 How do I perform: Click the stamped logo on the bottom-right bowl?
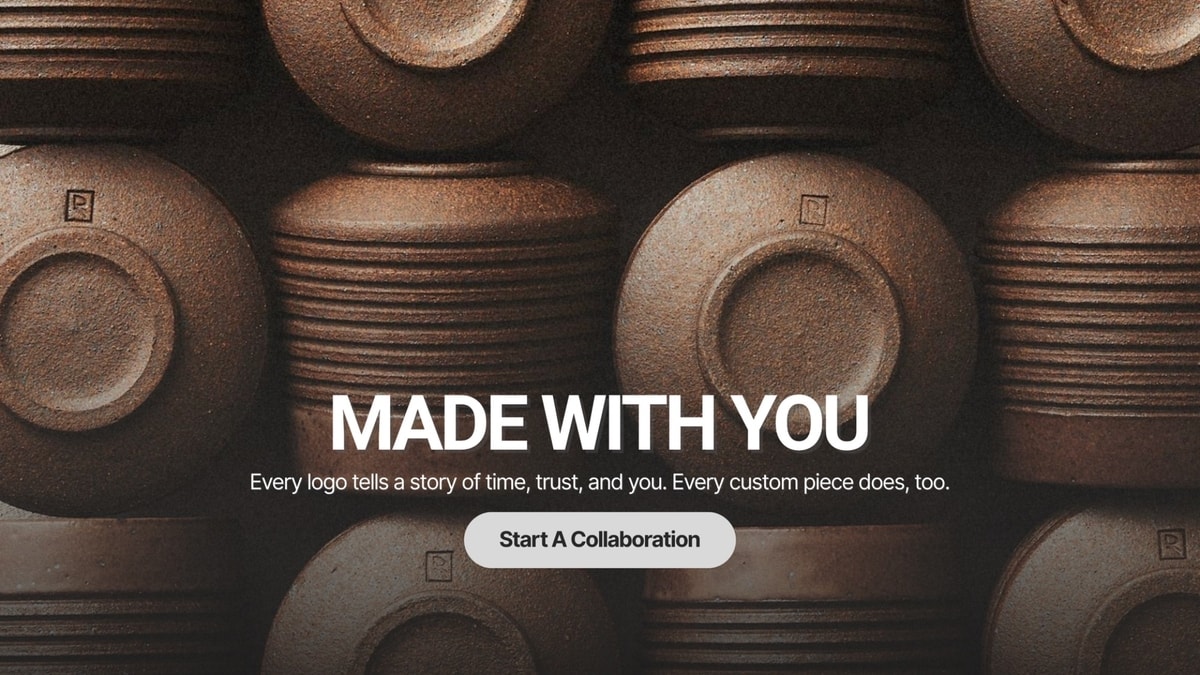pos(1172,544)
